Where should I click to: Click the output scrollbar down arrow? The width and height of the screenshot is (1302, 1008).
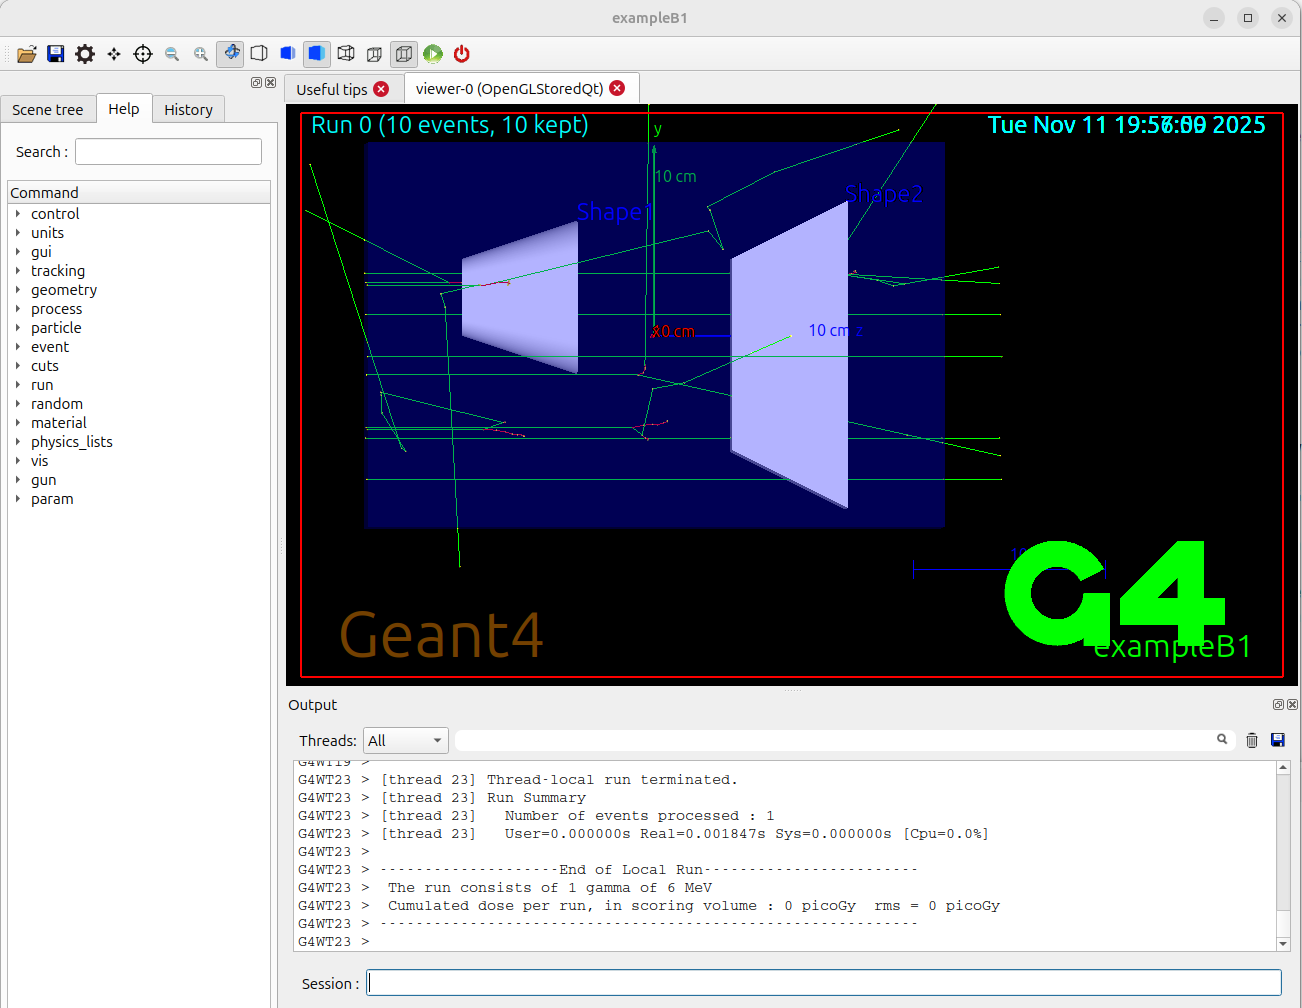tap(1283, 943)
